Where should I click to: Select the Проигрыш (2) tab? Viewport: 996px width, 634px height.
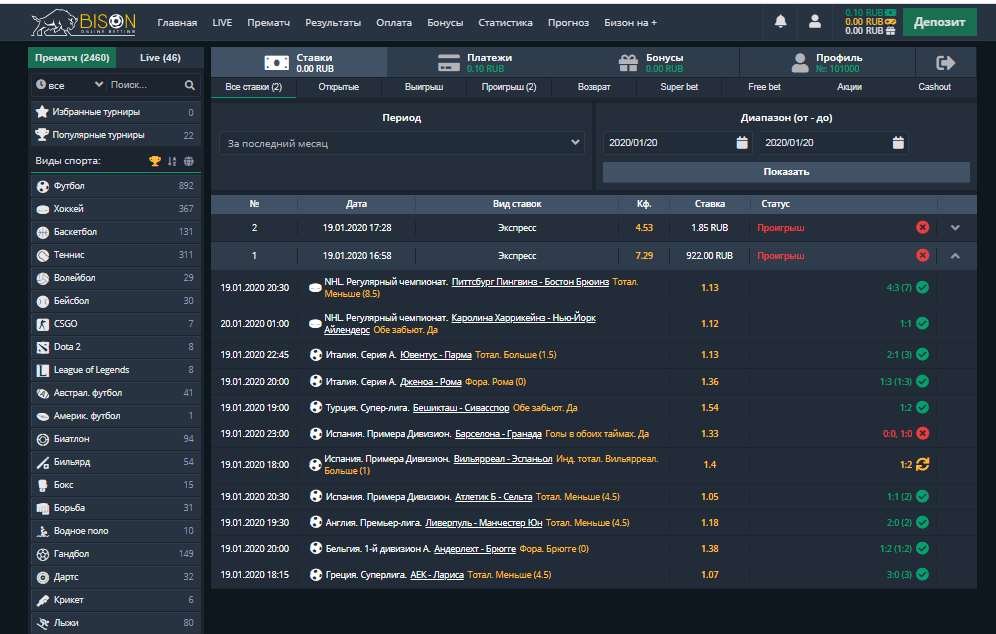click(x=509, y=87)
